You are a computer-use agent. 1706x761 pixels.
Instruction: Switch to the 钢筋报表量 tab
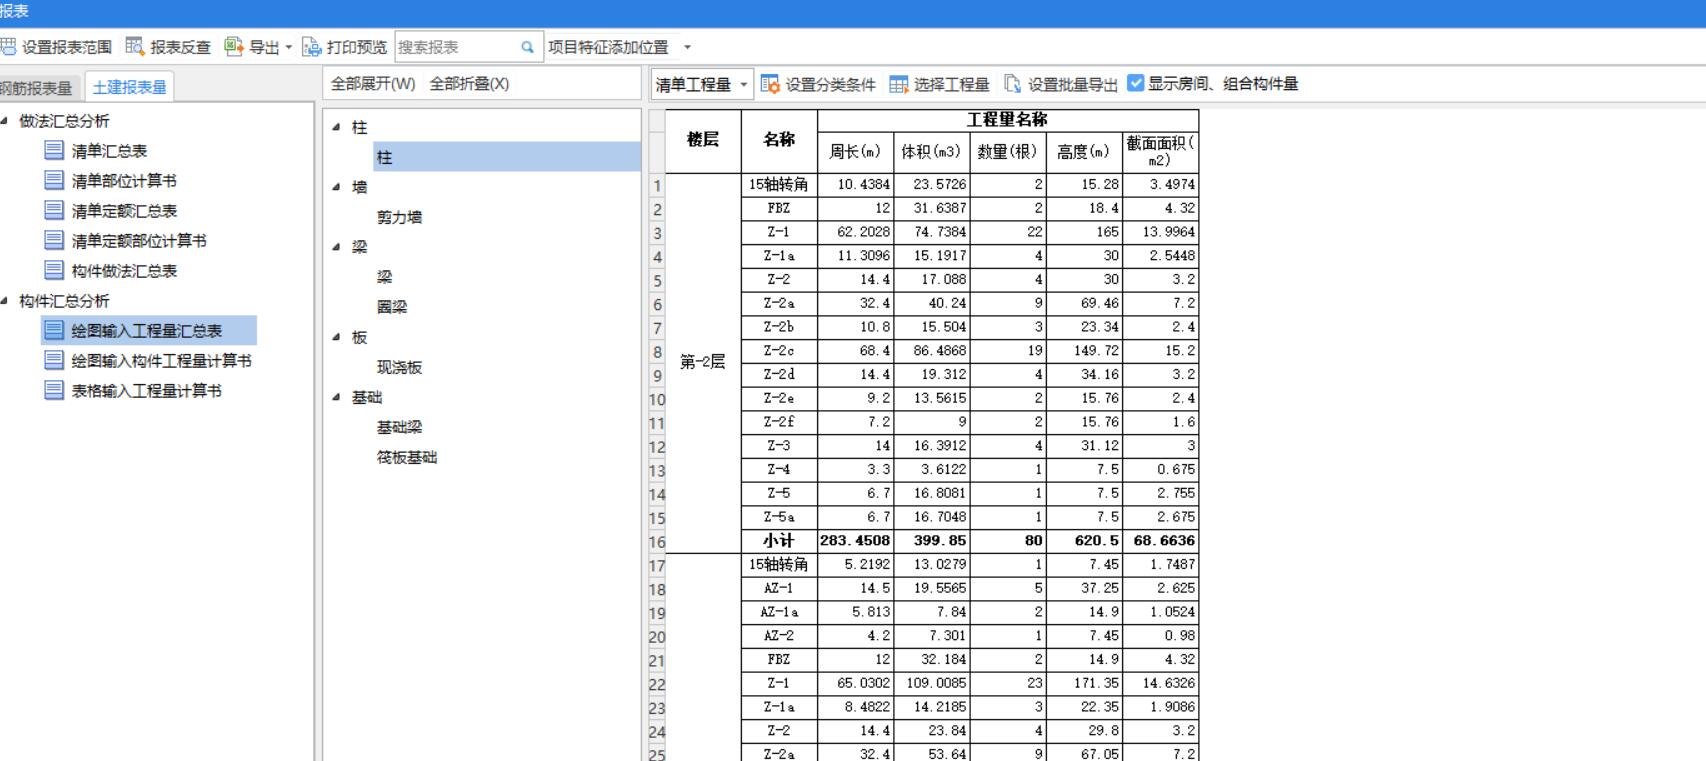(37, 88)
